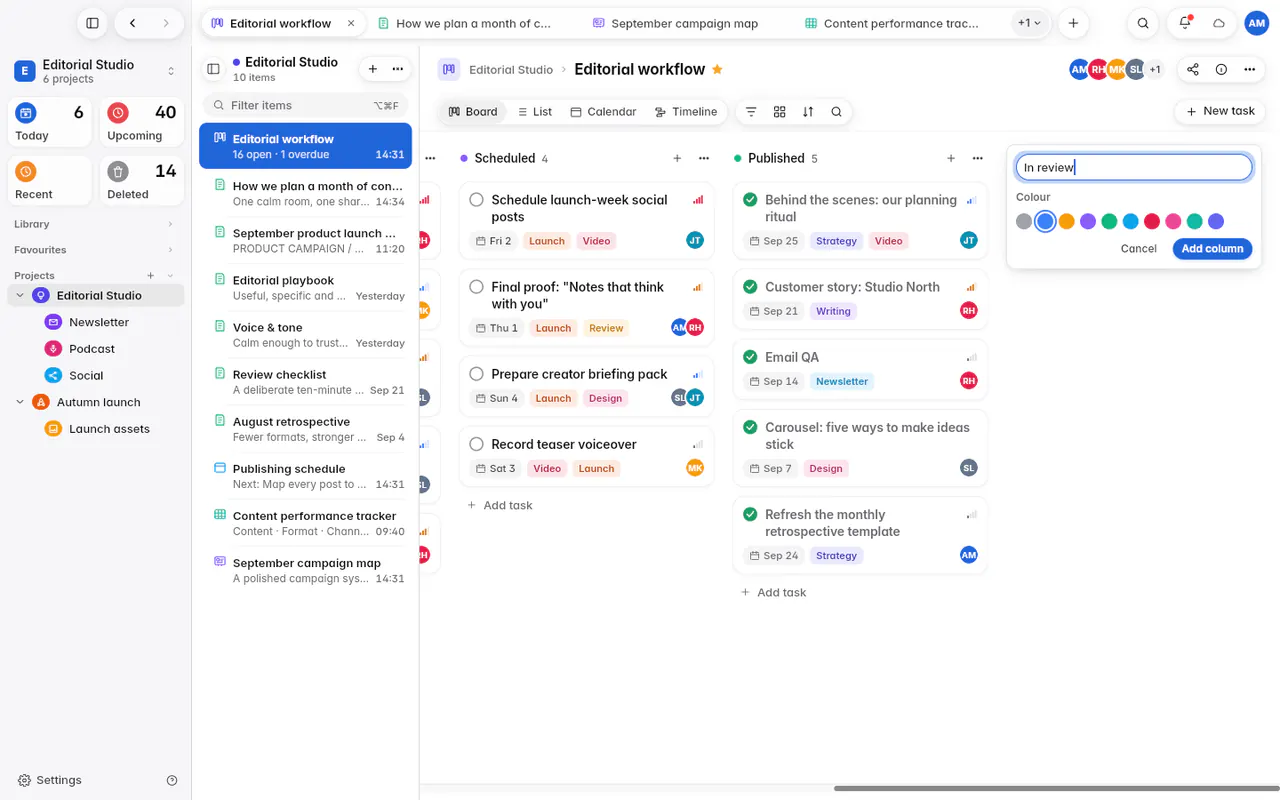Image resolution: width=1280 pixels, height=800 pixels.
Task: Add a new item in Editorial Studio list
Action: (373, 69)
